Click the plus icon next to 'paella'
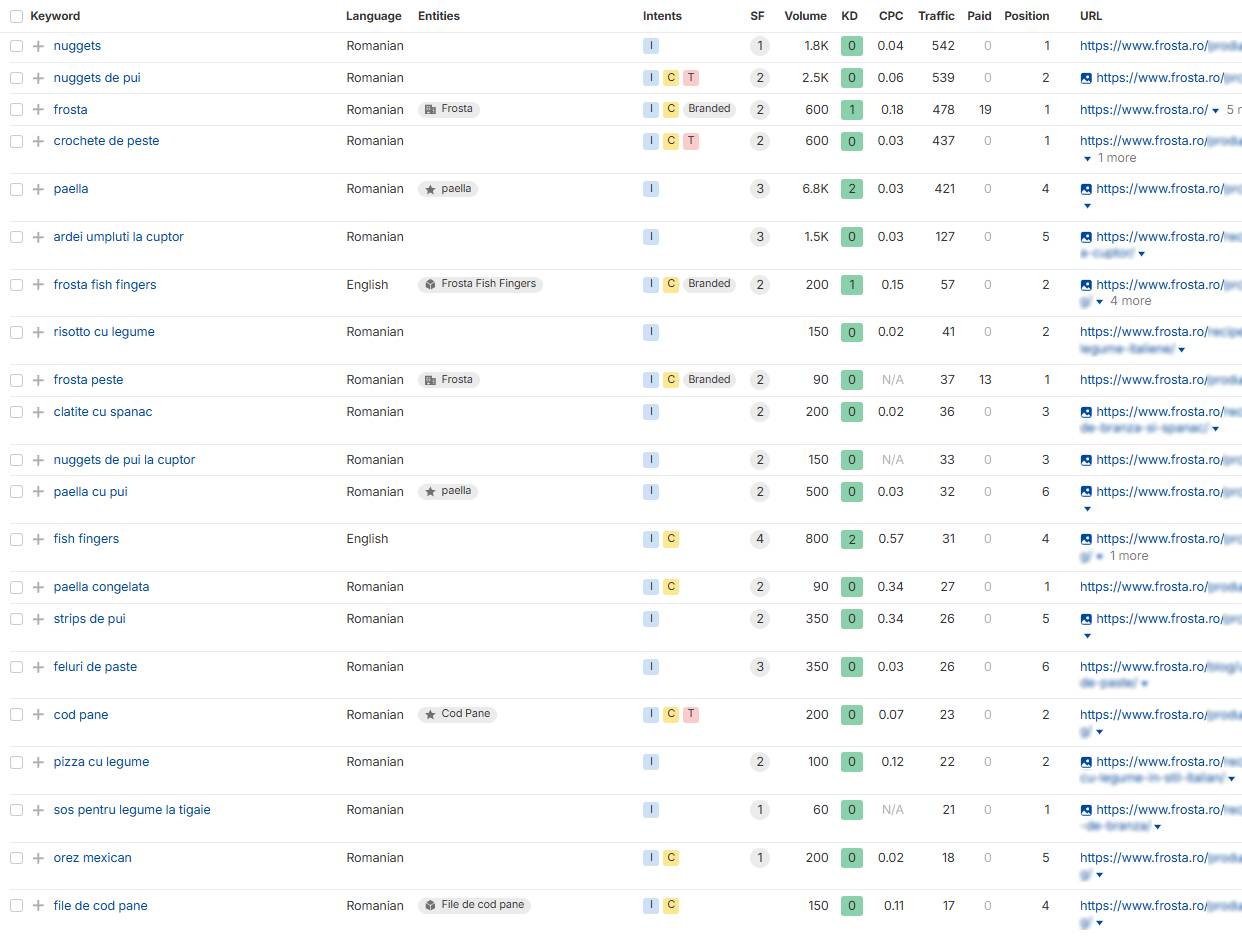The image size is (1242, 939). 38,189
